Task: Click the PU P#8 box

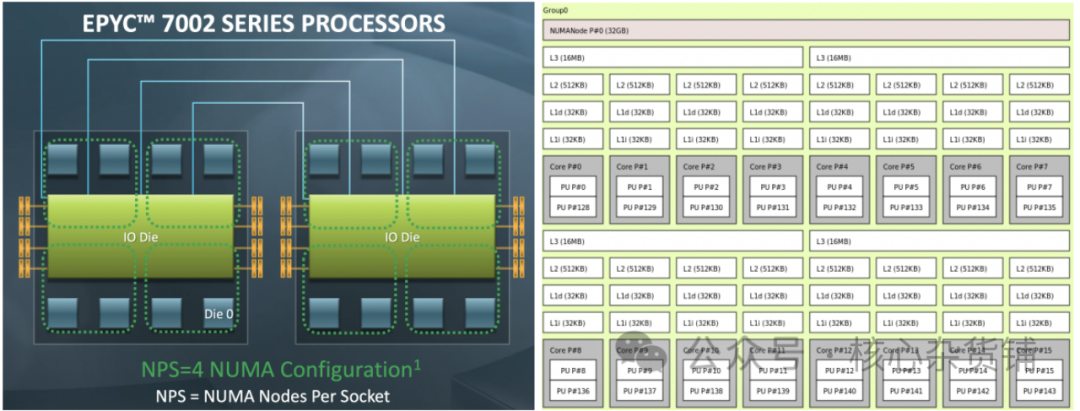Action: click(x=572, y=370)
